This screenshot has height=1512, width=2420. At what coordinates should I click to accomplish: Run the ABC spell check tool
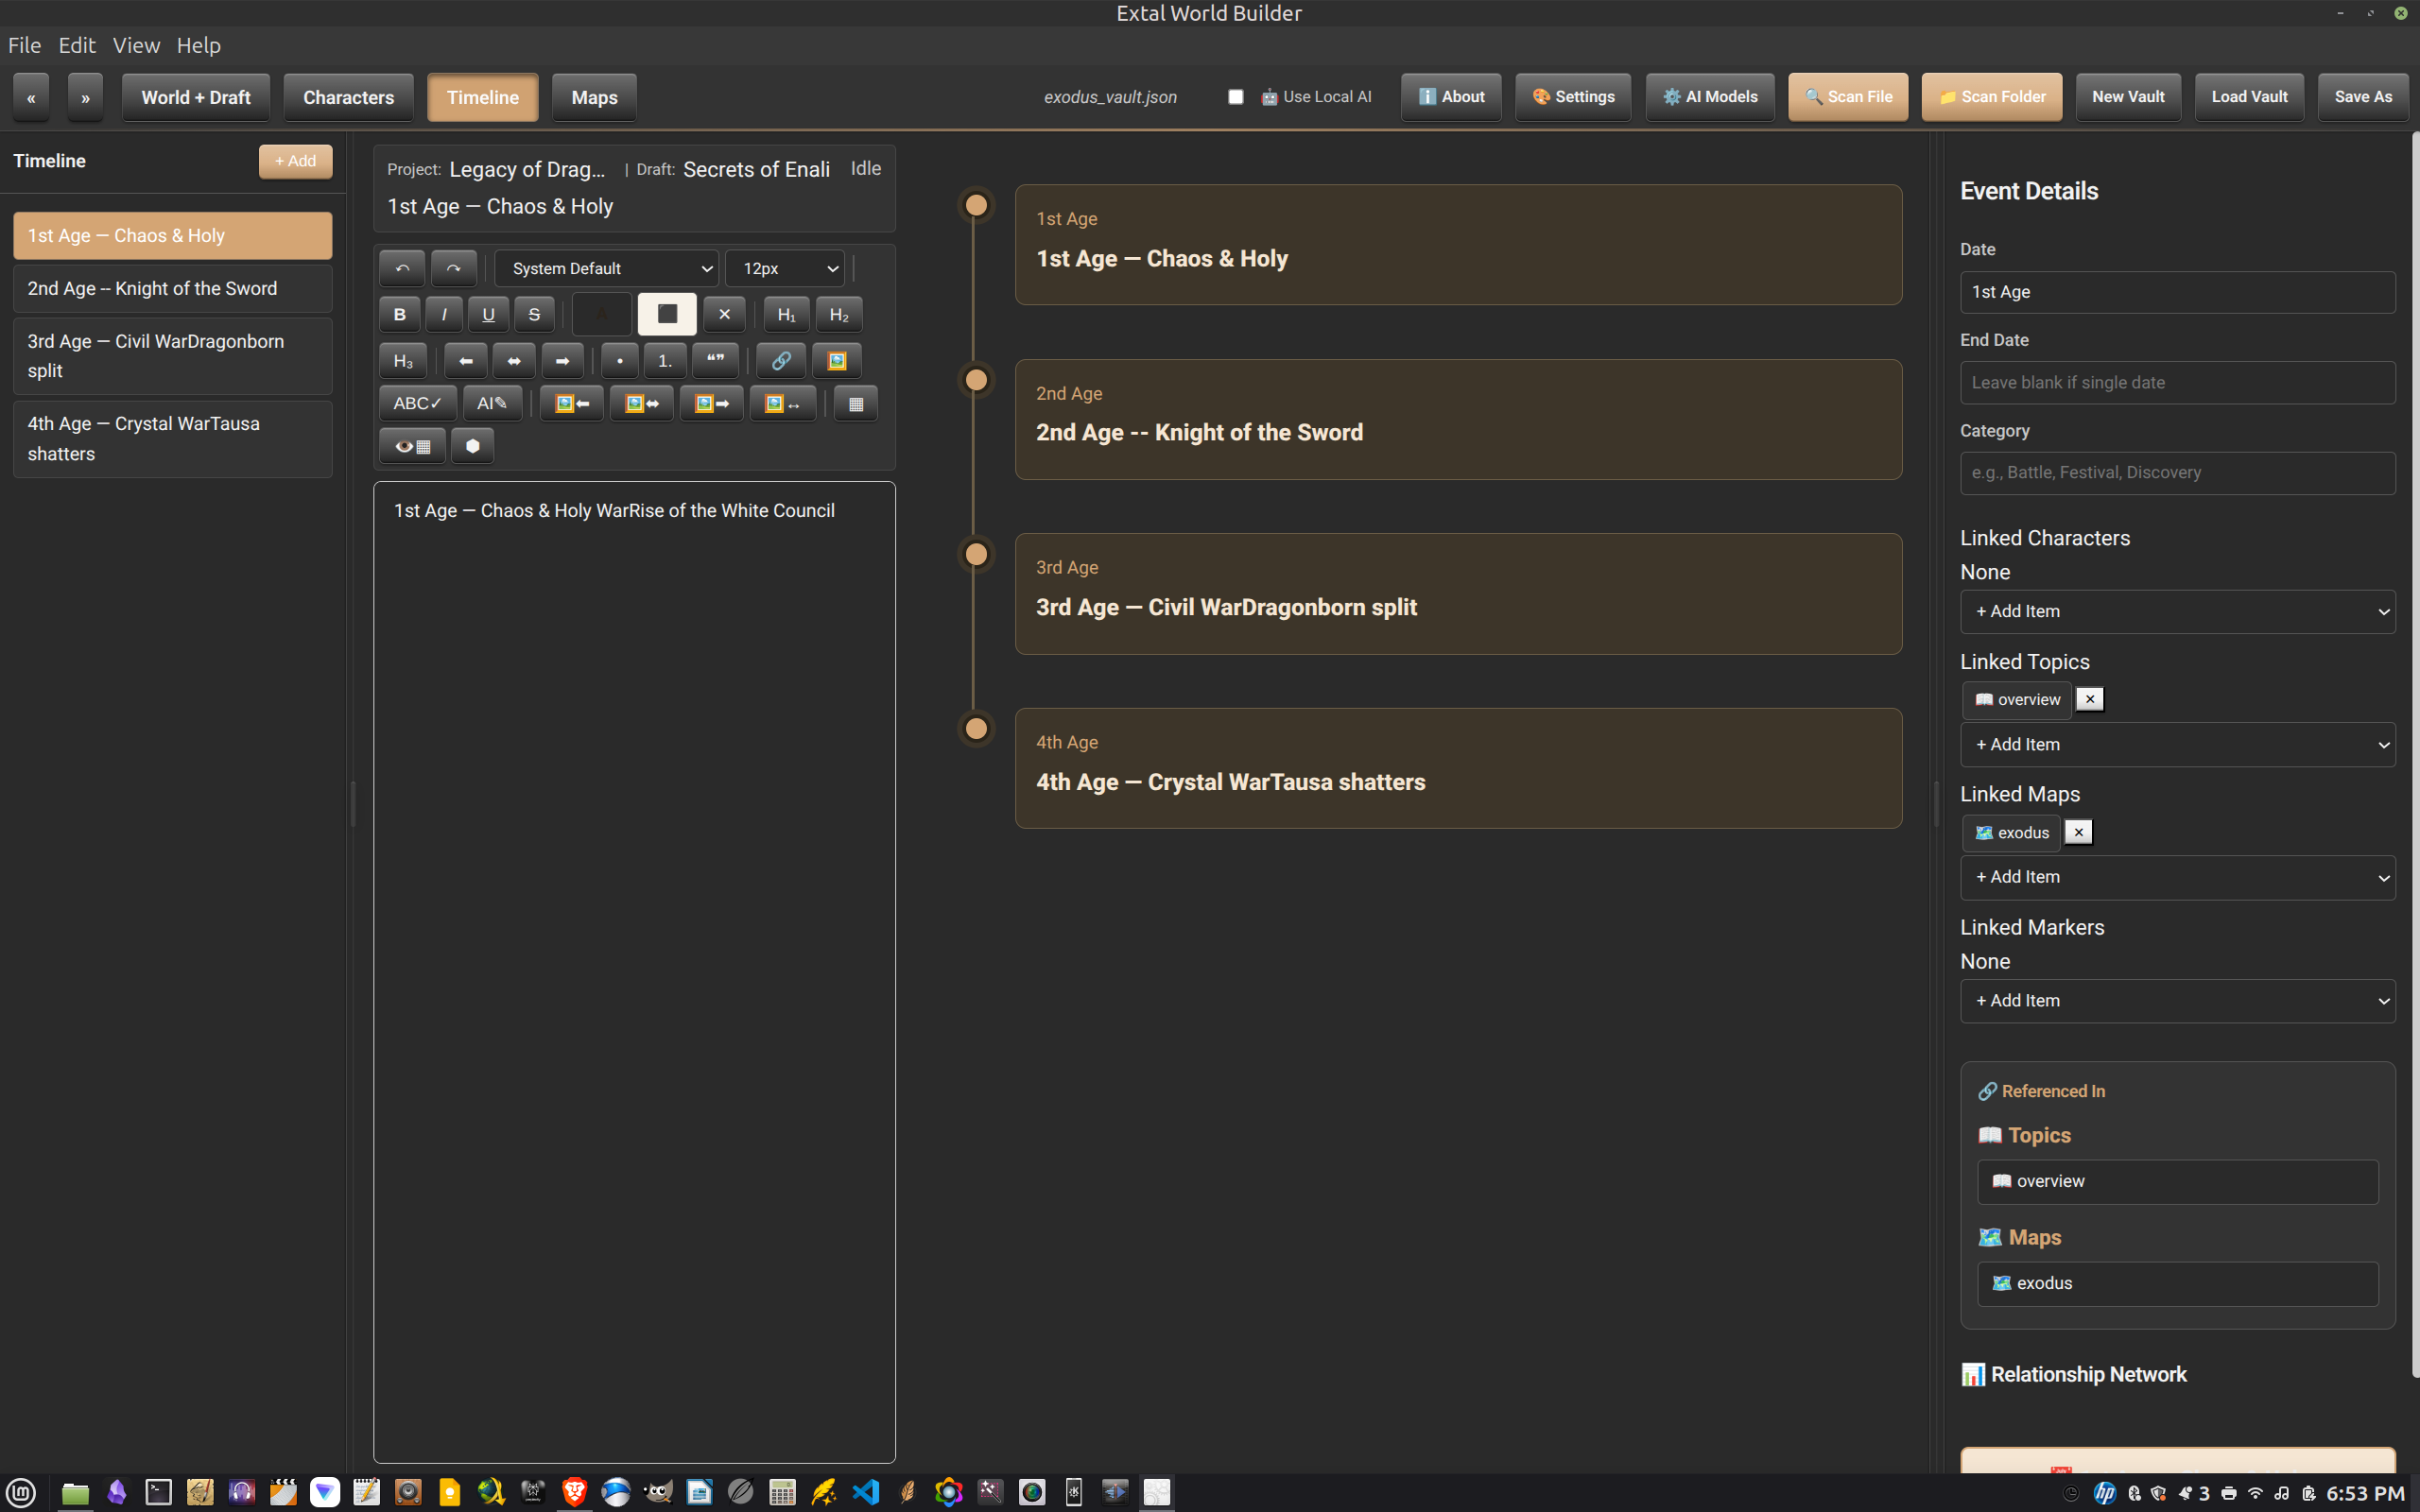[417, 404]
